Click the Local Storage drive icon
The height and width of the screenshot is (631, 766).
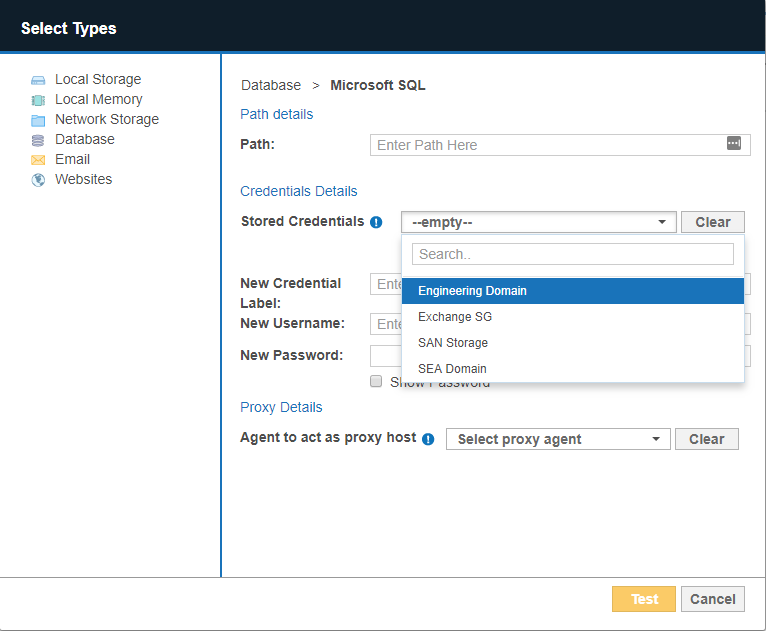click(x=38, y=80)
